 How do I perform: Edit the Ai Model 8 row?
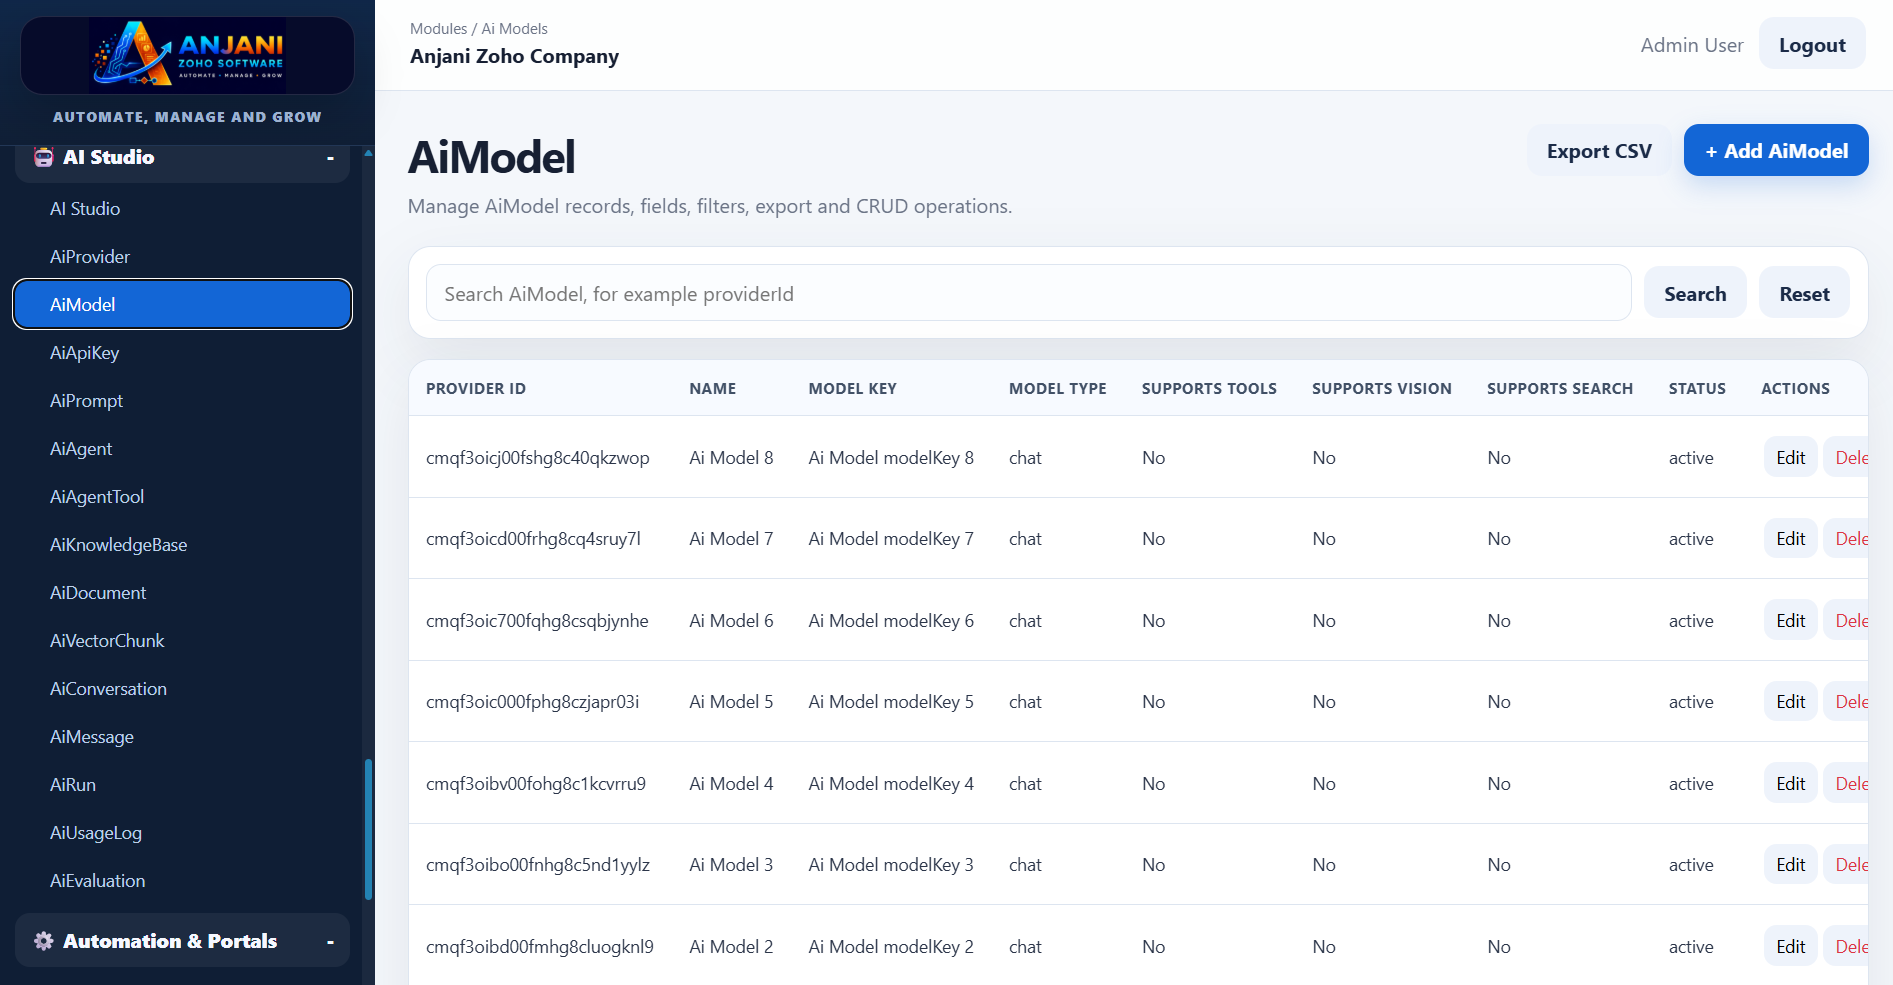tap(1790, 457)
